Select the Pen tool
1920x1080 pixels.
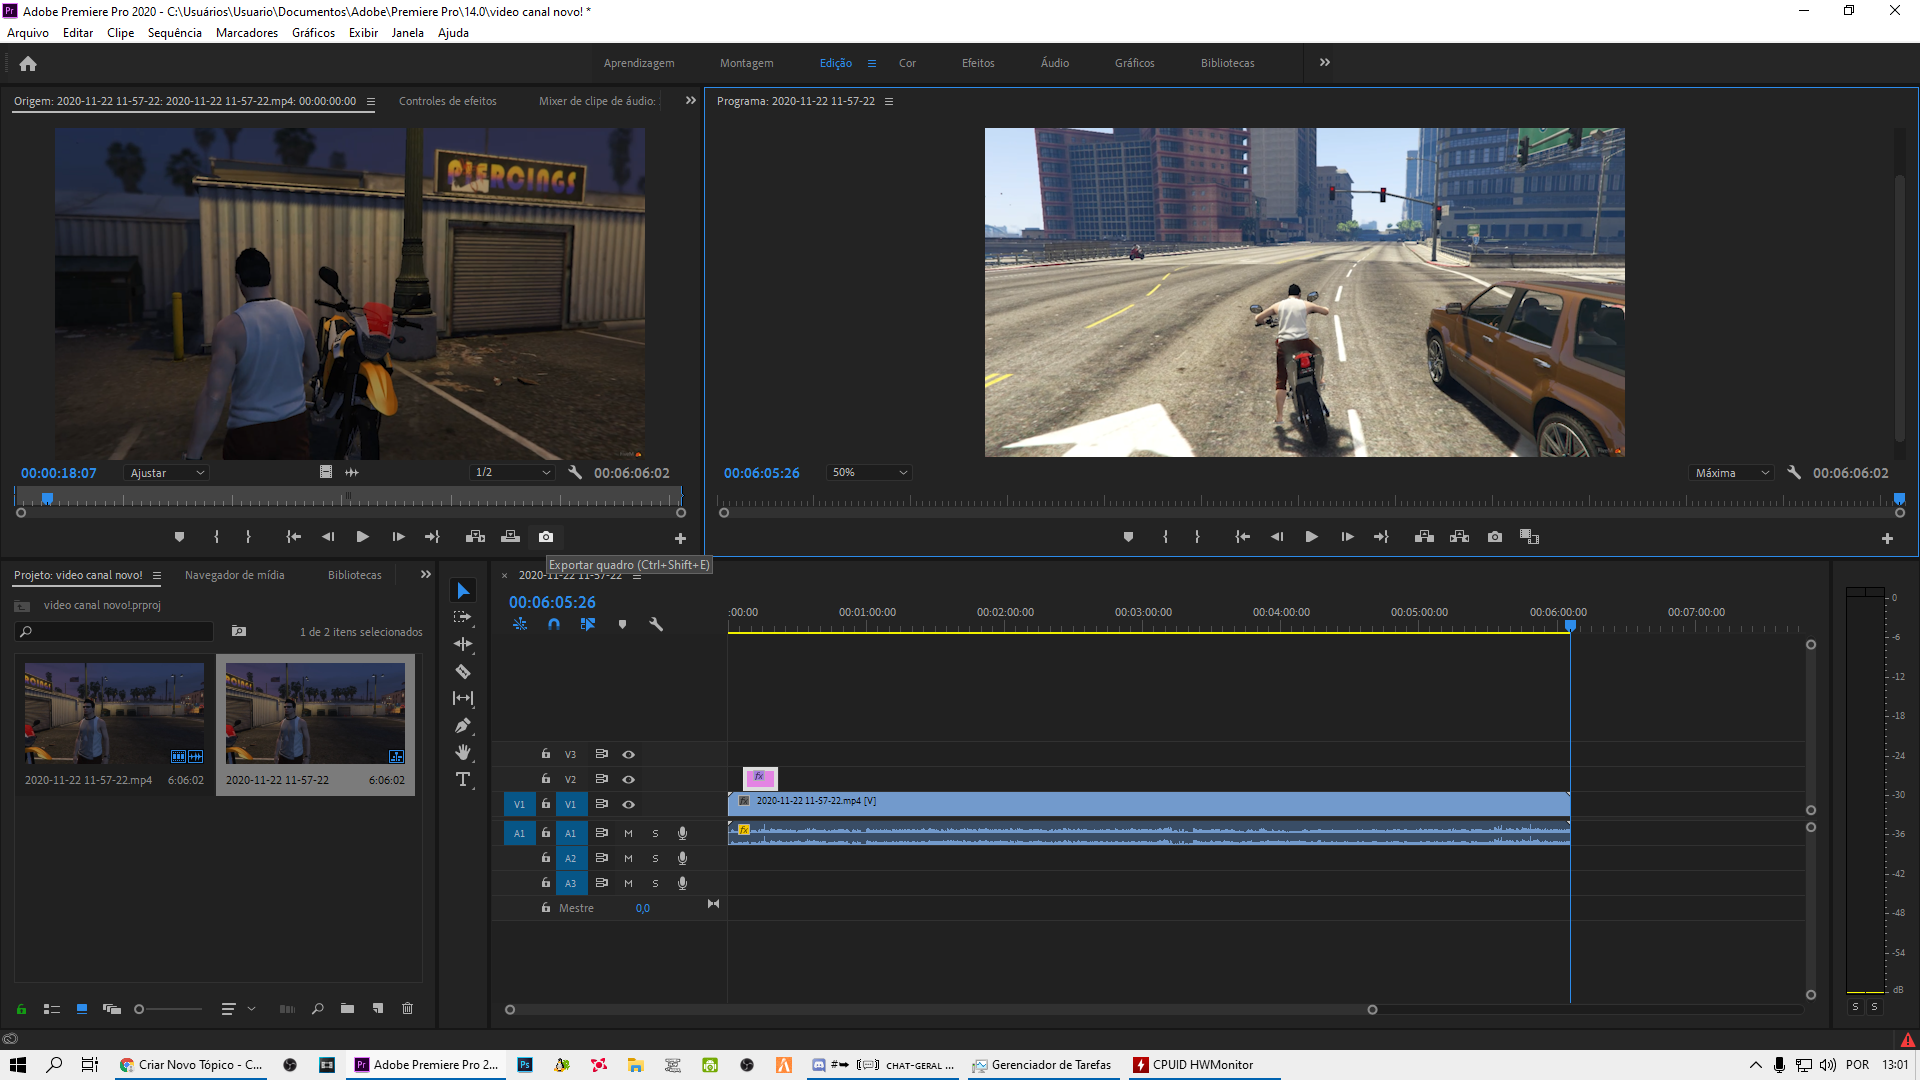pos(463,725)
